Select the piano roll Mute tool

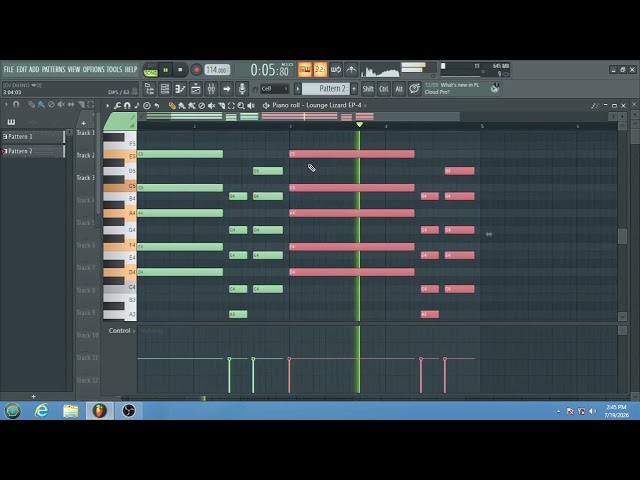coord(211,106)
